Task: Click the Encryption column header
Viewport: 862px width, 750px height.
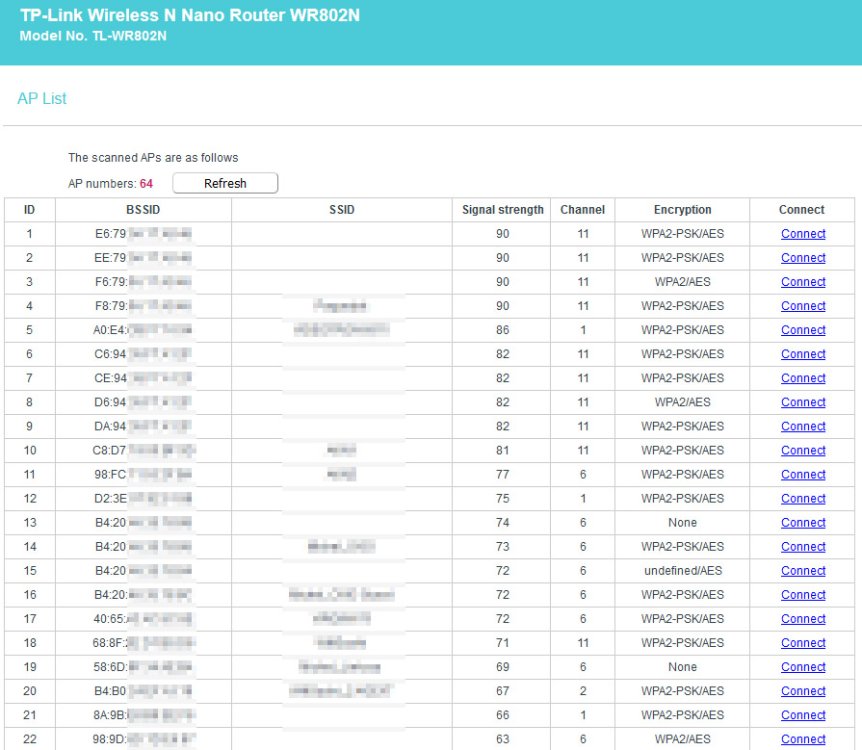Action: [x=682, y=209]
